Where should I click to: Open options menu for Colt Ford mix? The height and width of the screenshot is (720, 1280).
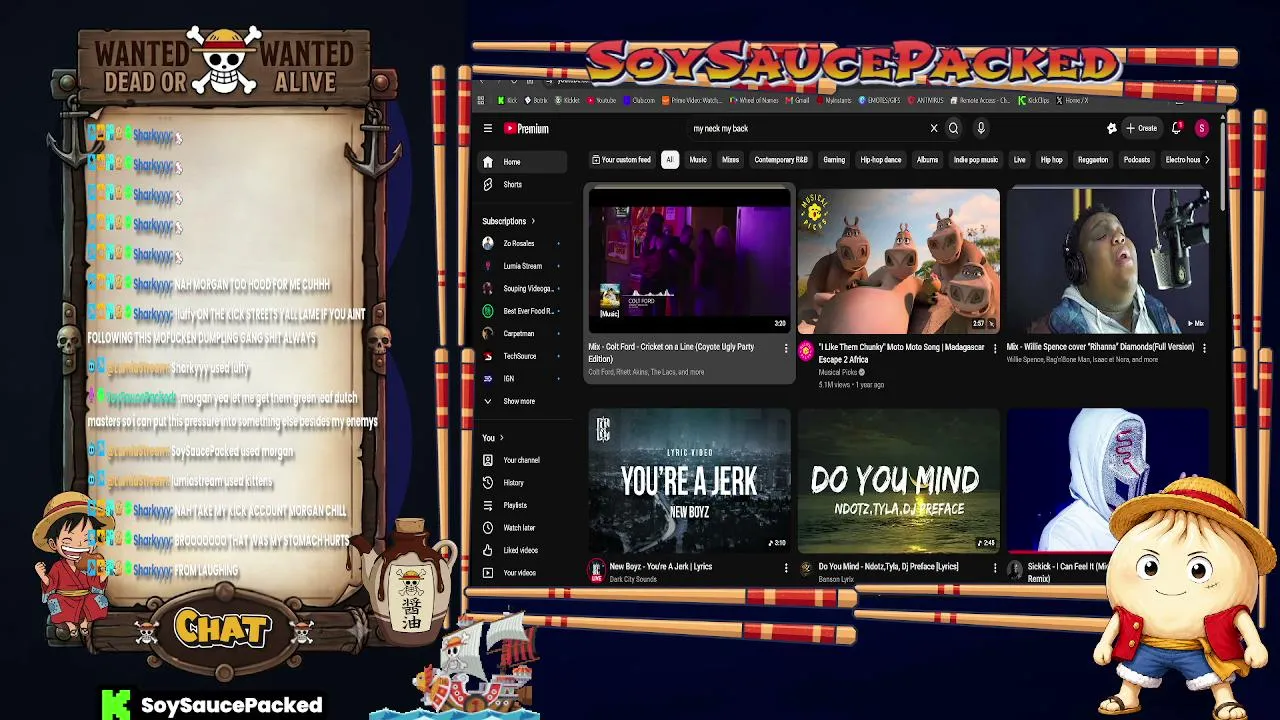pos(786,348)
